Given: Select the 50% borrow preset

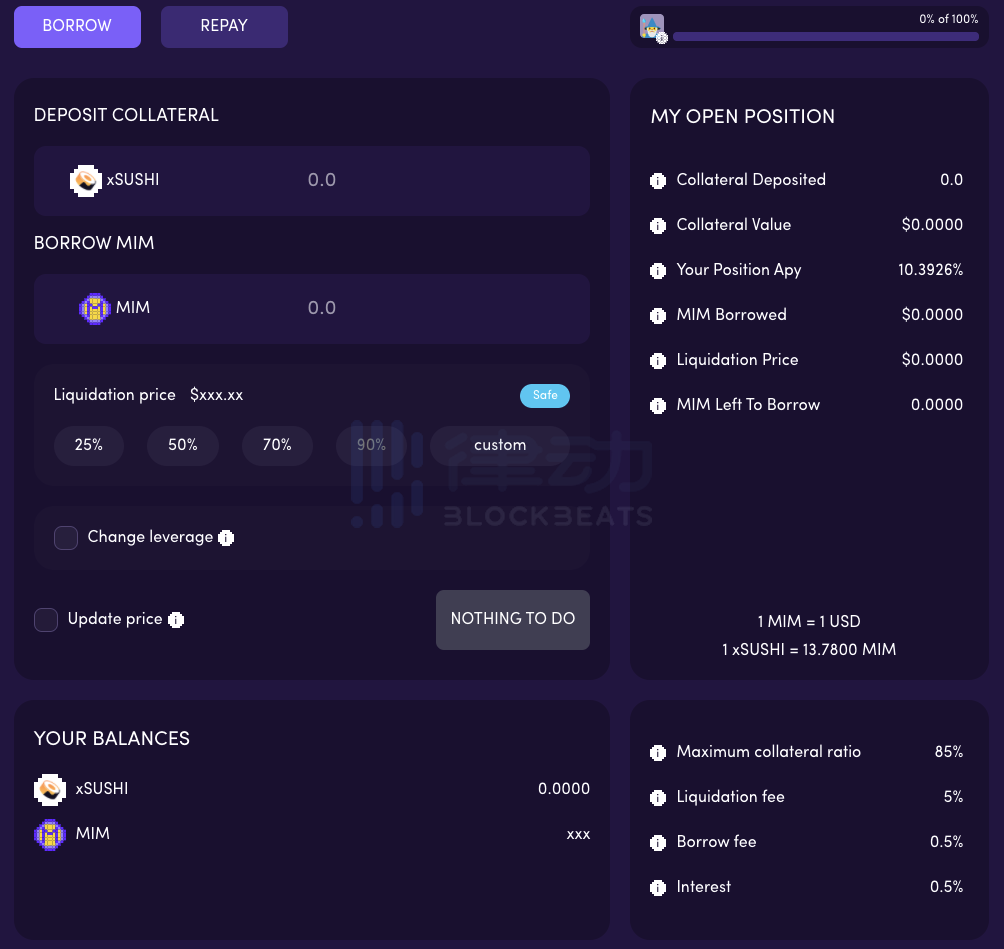Looking at the screenshot, I should point(182,445).
